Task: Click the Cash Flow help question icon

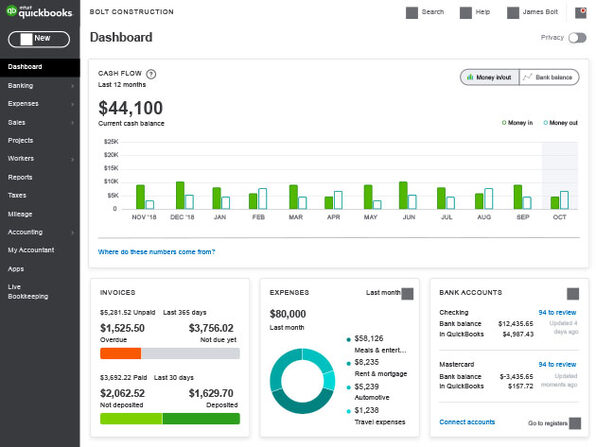Action: pos(151,74)
